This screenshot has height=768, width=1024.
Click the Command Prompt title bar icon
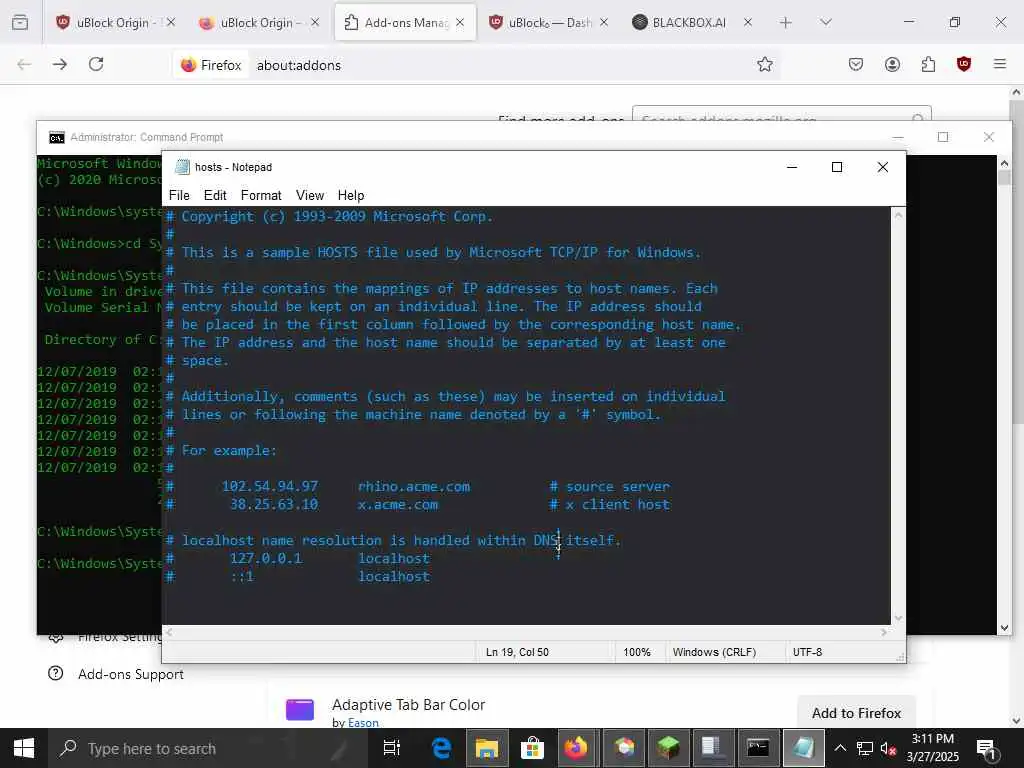tap(57, 137)
